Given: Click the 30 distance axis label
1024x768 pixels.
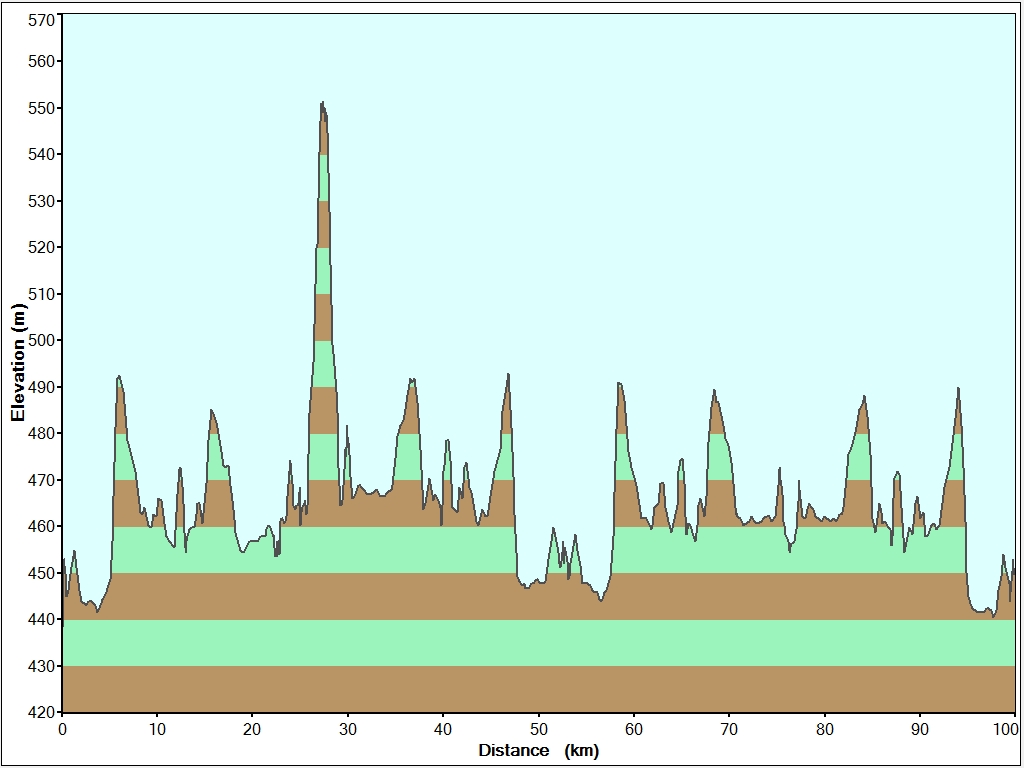Looking at the screenshot, I should 348,729.
